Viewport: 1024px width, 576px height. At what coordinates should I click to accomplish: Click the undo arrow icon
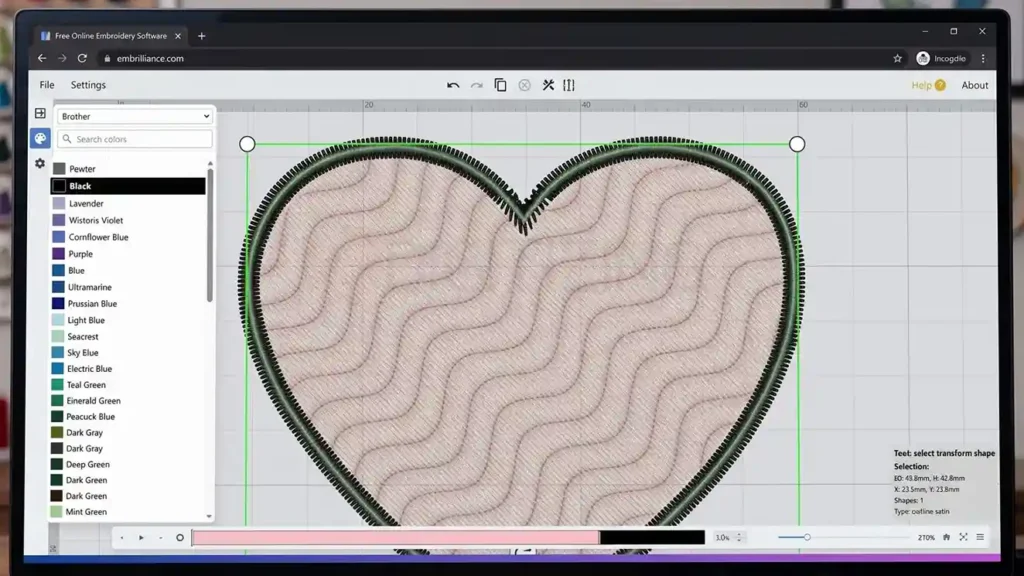point(453,86)
